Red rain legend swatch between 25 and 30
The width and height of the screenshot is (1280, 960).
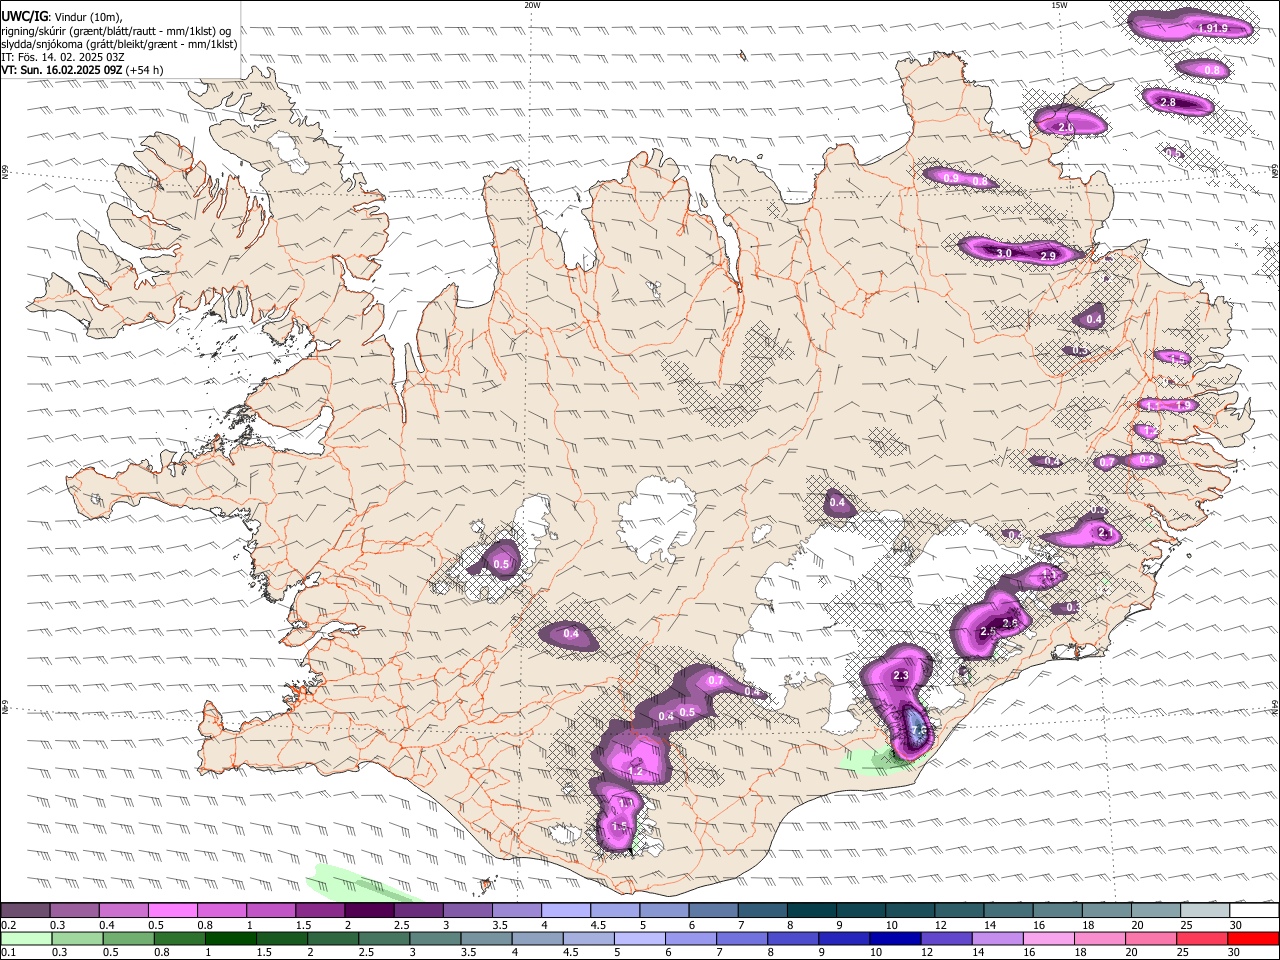[x=1203, y=939]
